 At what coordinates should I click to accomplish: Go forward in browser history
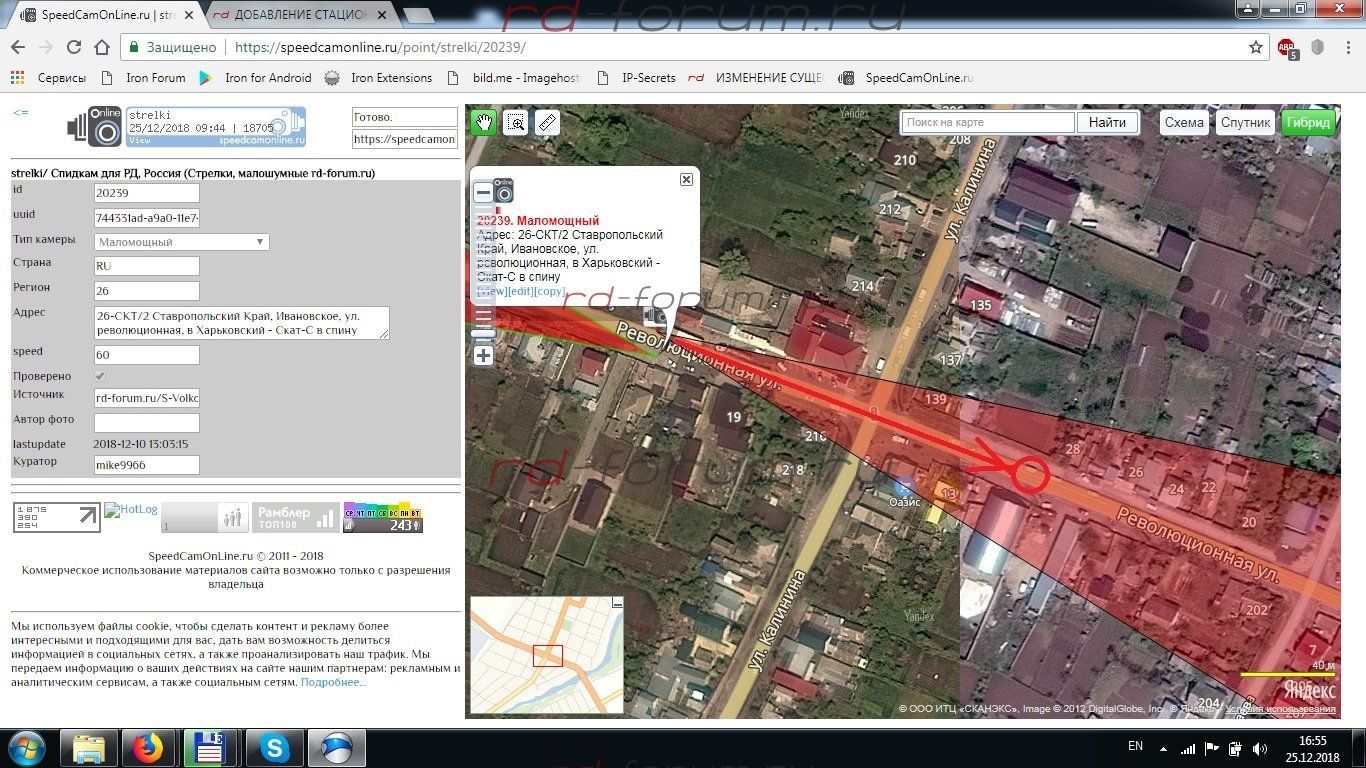pyautogui.click(x=46, y=47)
